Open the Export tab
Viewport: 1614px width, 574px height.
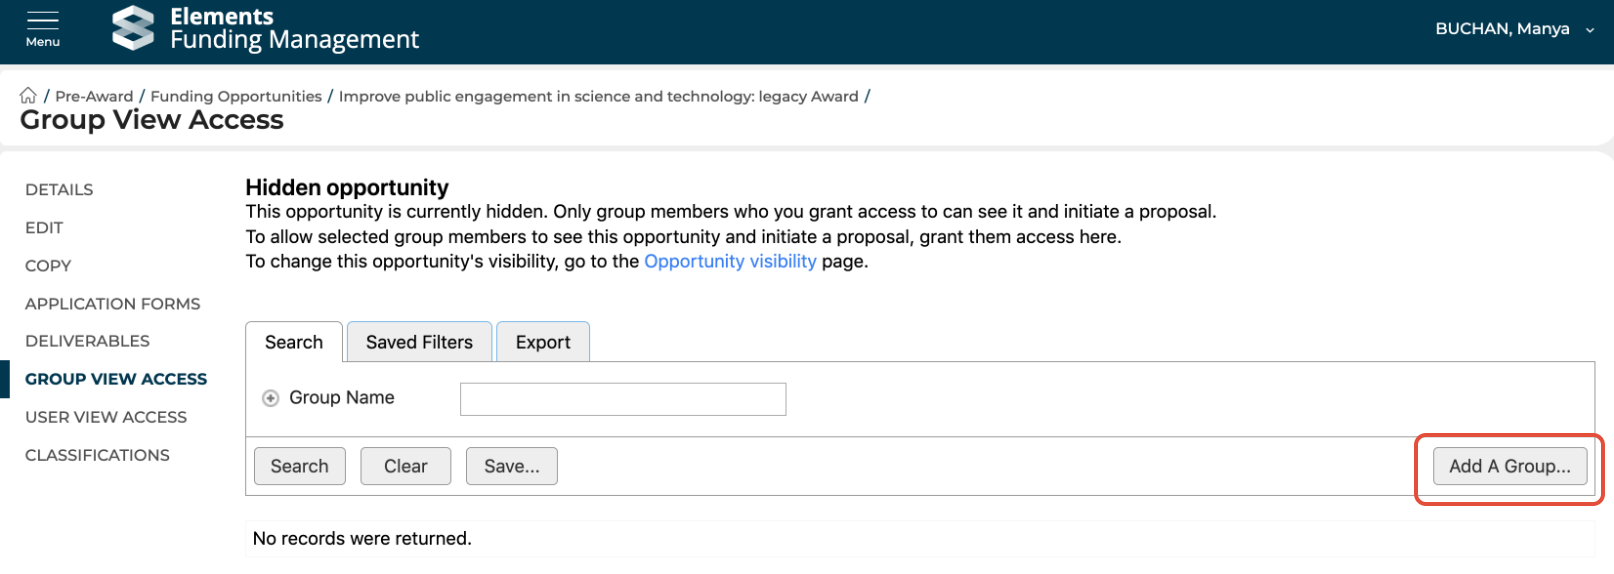coord(543,342)
